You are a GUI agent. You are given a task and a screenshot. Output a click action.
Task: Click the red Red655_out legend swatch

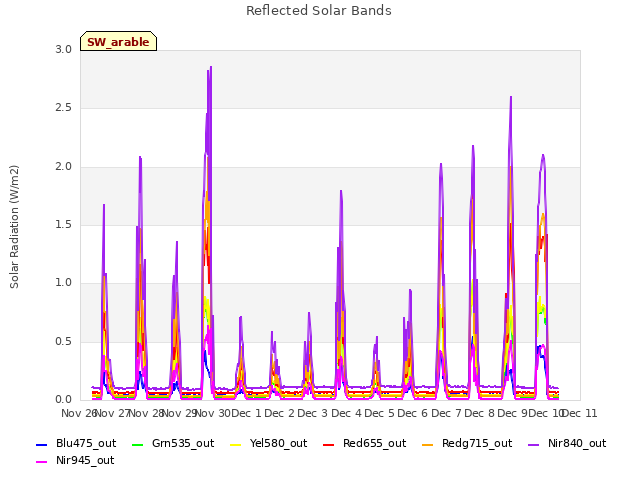point(329,444)
